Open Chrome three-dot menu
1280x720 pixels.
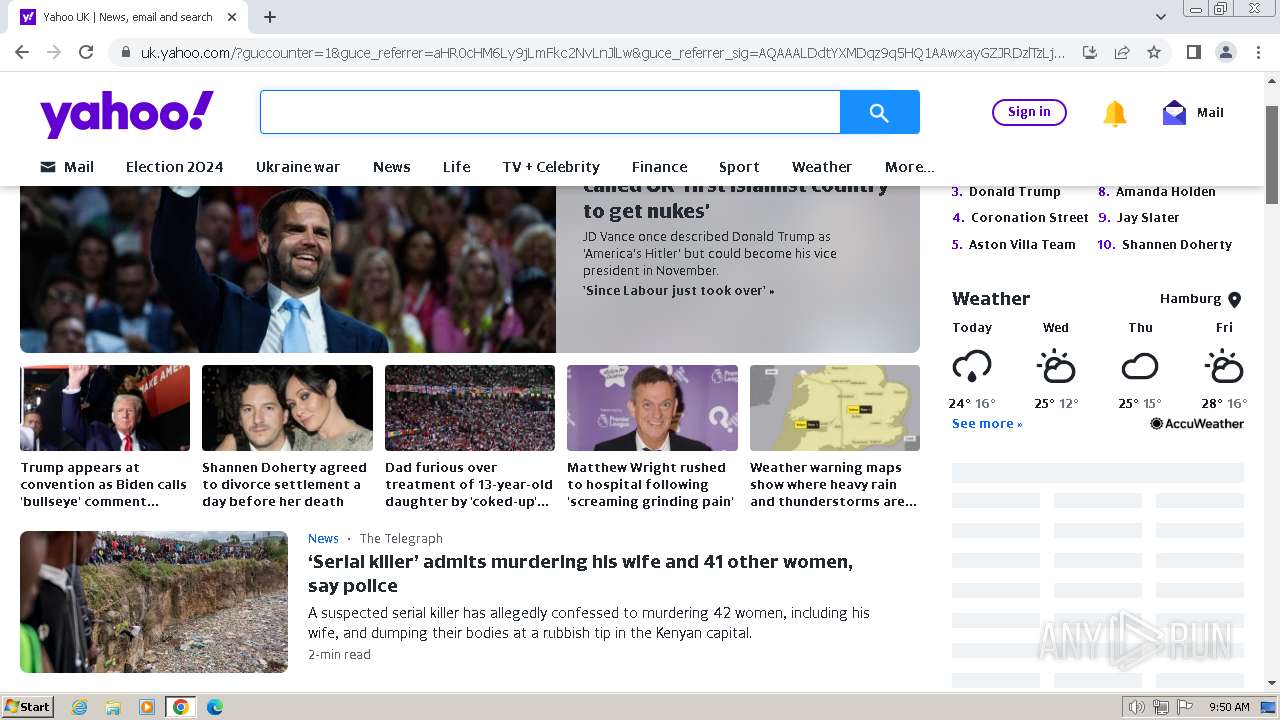pos(1257,52)
